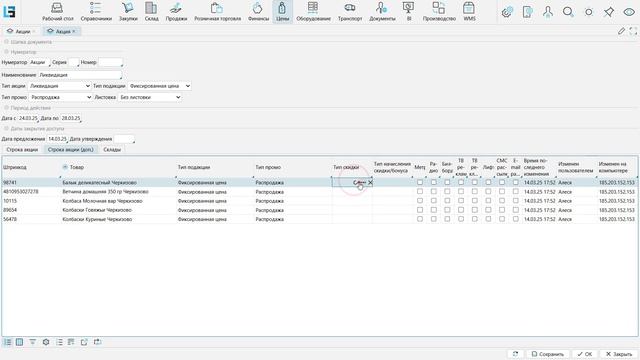The height and width of the screenshot is (360, 640).
Task: Close the active Акция document tab
Action: click(74, 31)
